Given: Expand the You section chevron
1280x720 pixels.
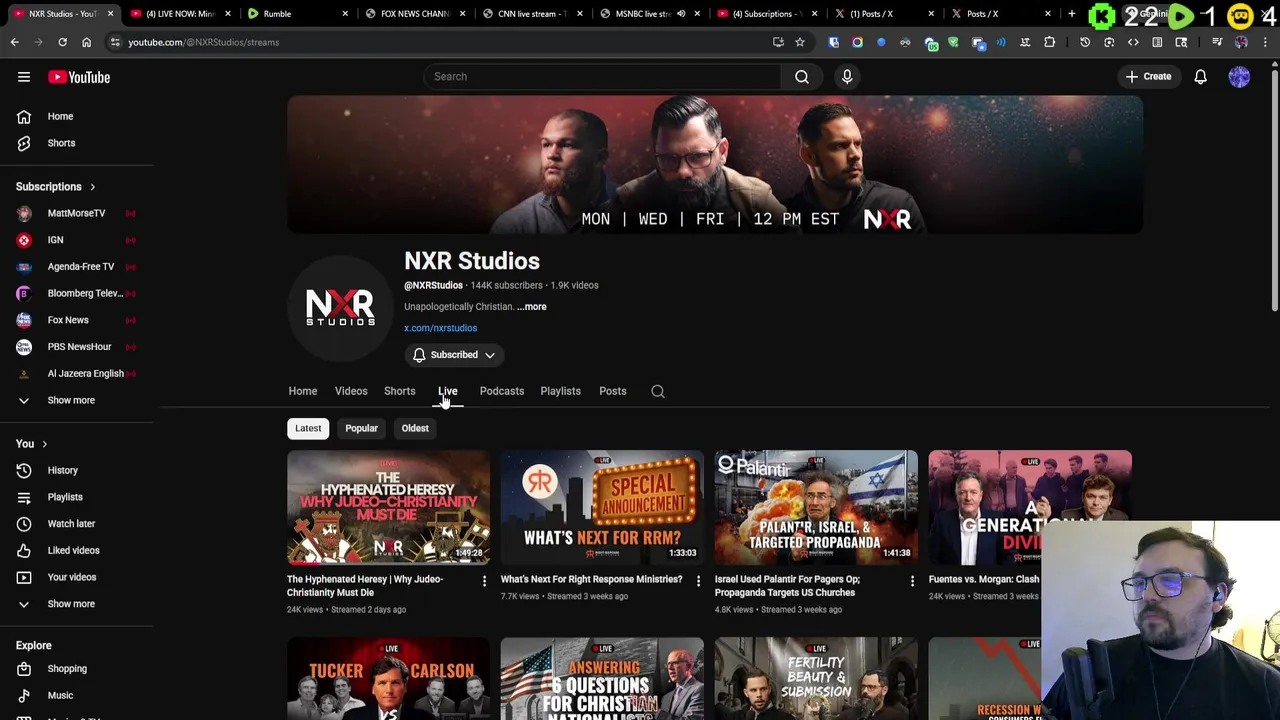Looking at the screenshot, I should coord(44,444).
